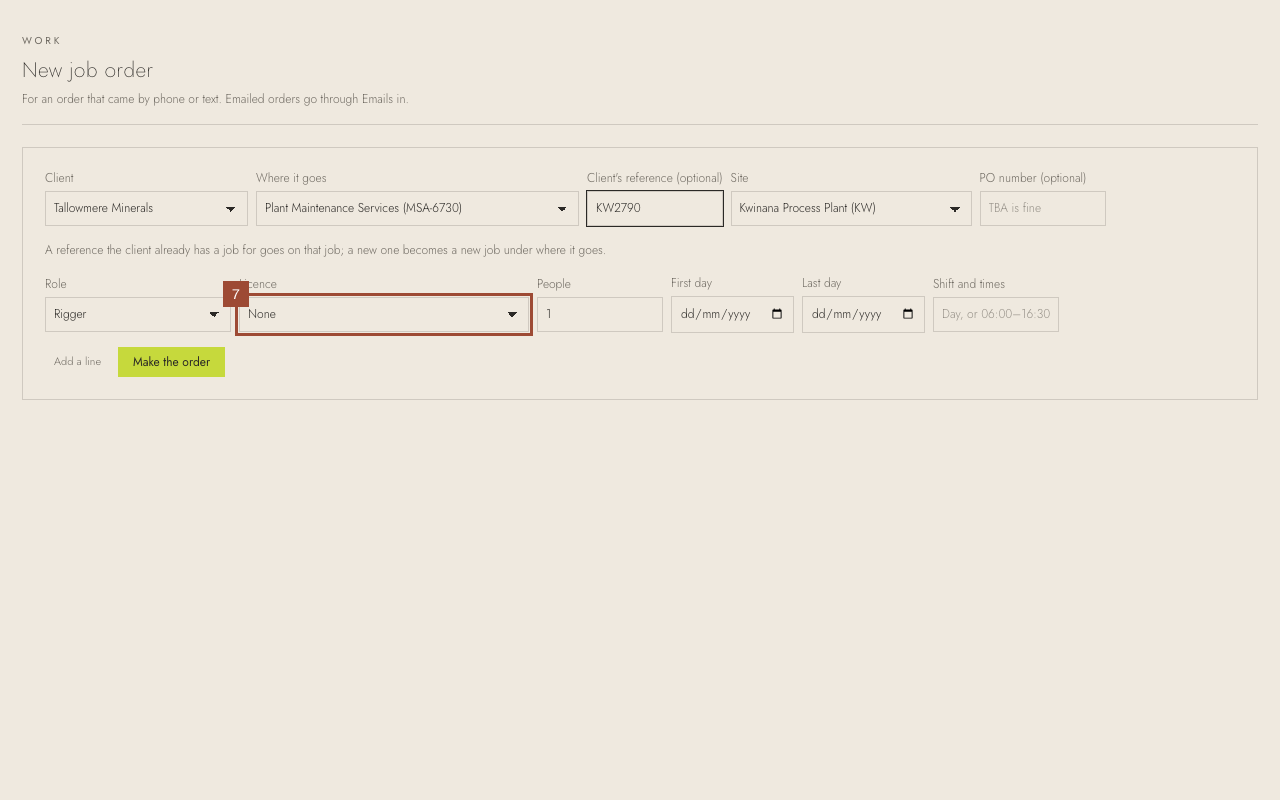Open the Where it goes dropdown

click(x=417, y=208)
